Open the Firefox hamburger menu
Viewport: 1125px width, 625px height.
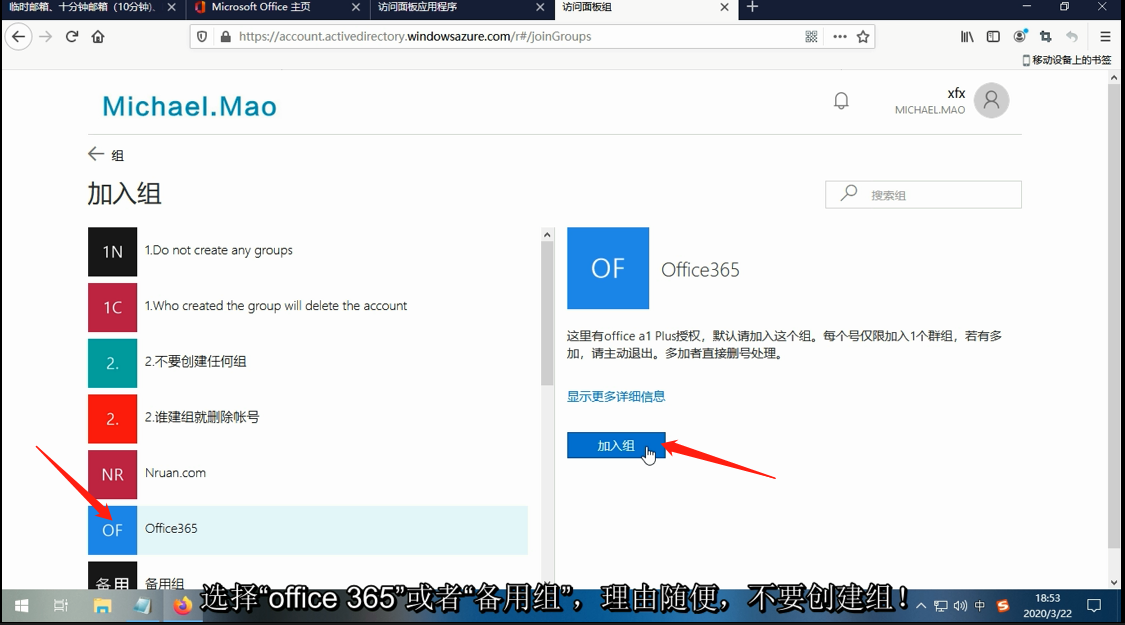pos(1105,37)
